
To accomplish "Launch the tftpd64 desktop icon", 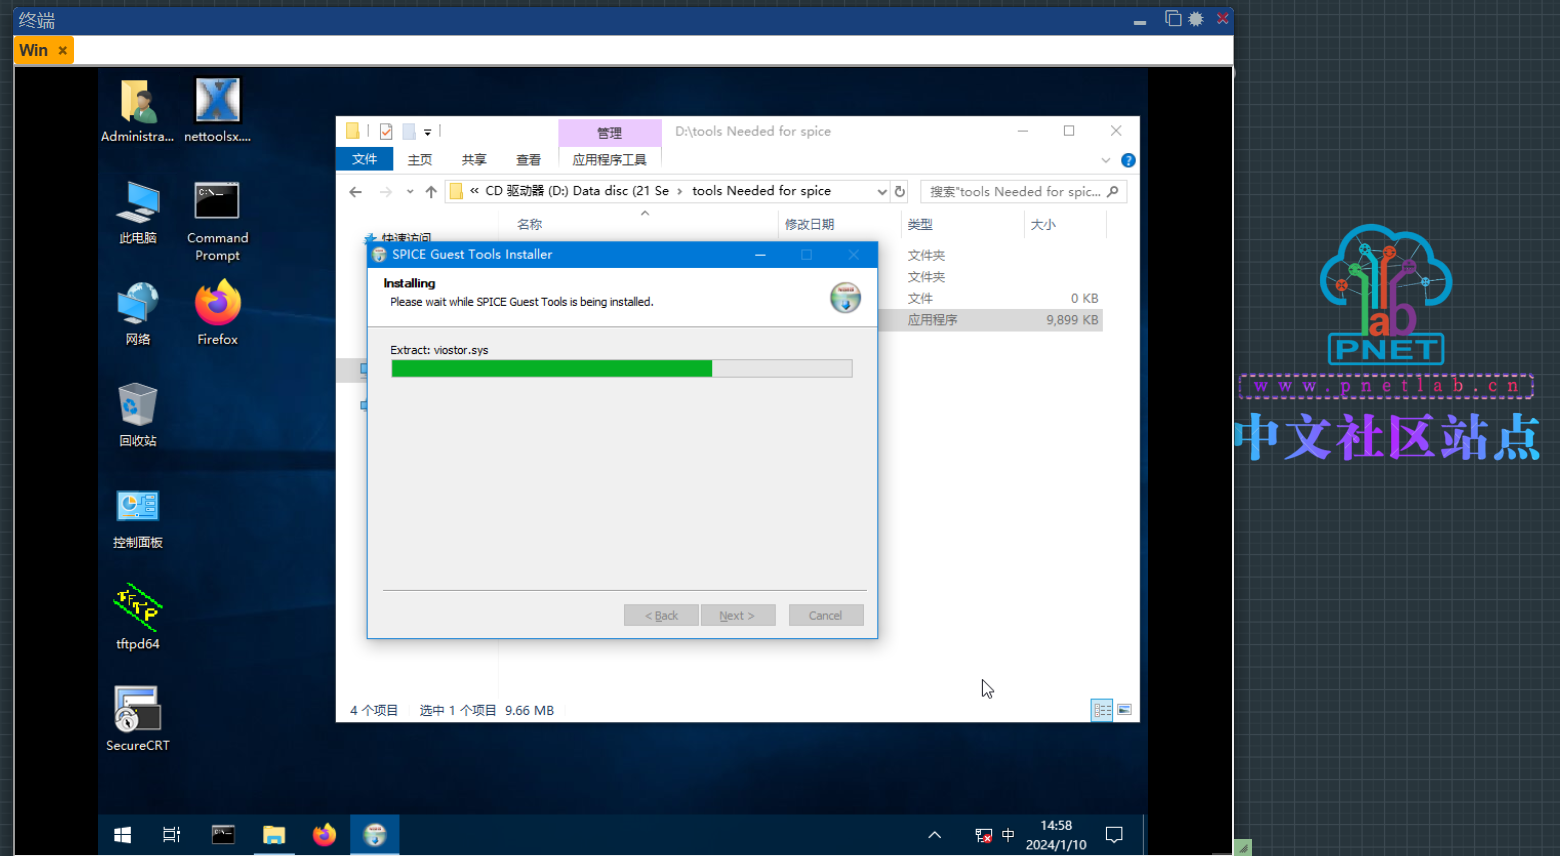I will (x=138, y=618).
